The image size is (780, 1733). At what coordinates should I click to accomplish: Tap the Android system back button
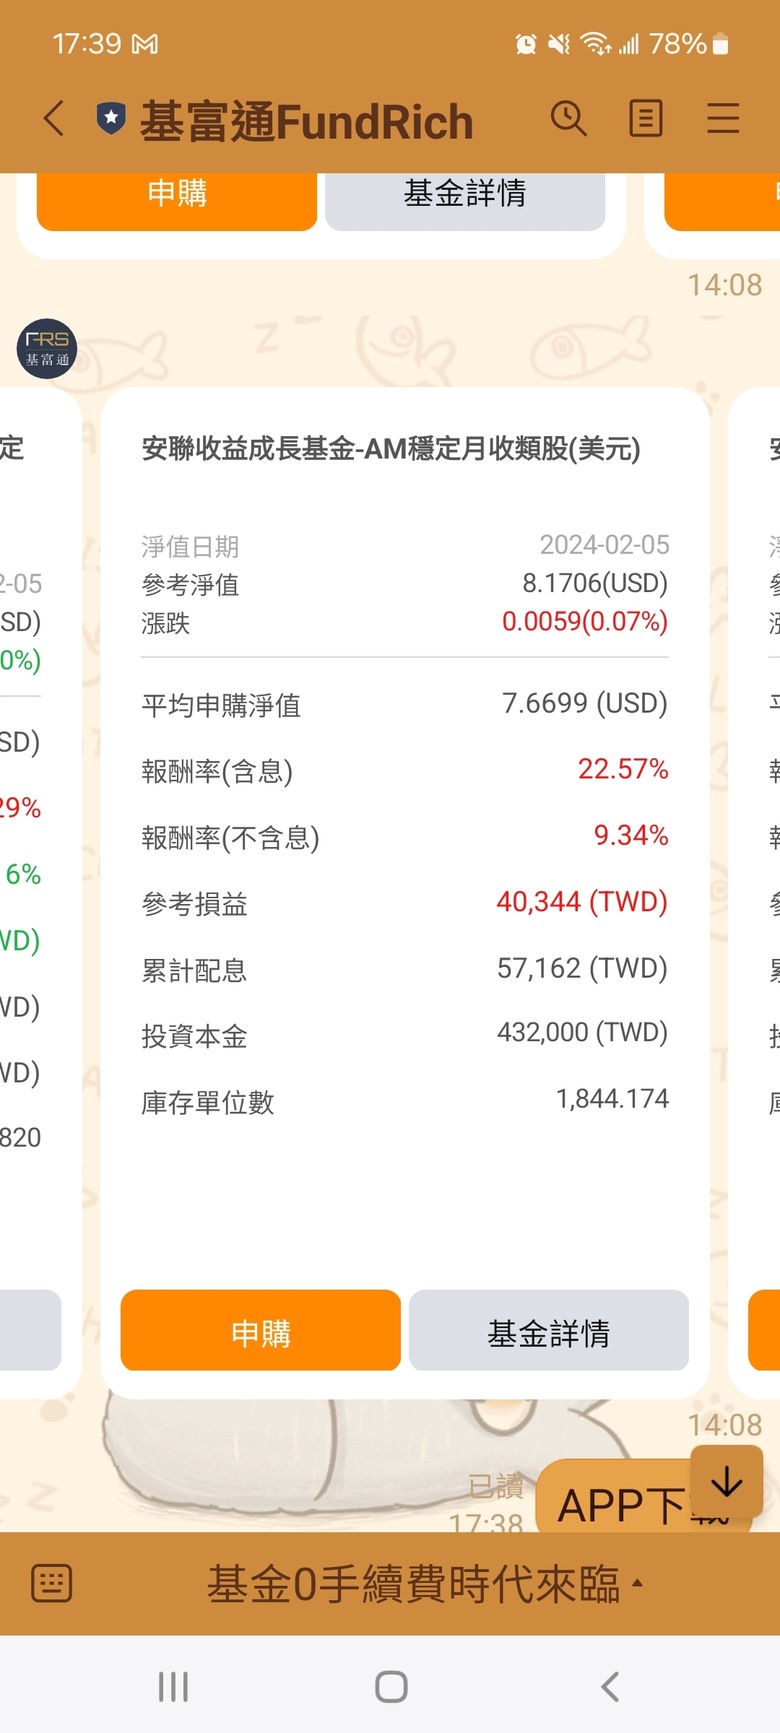pos(610,1686)
